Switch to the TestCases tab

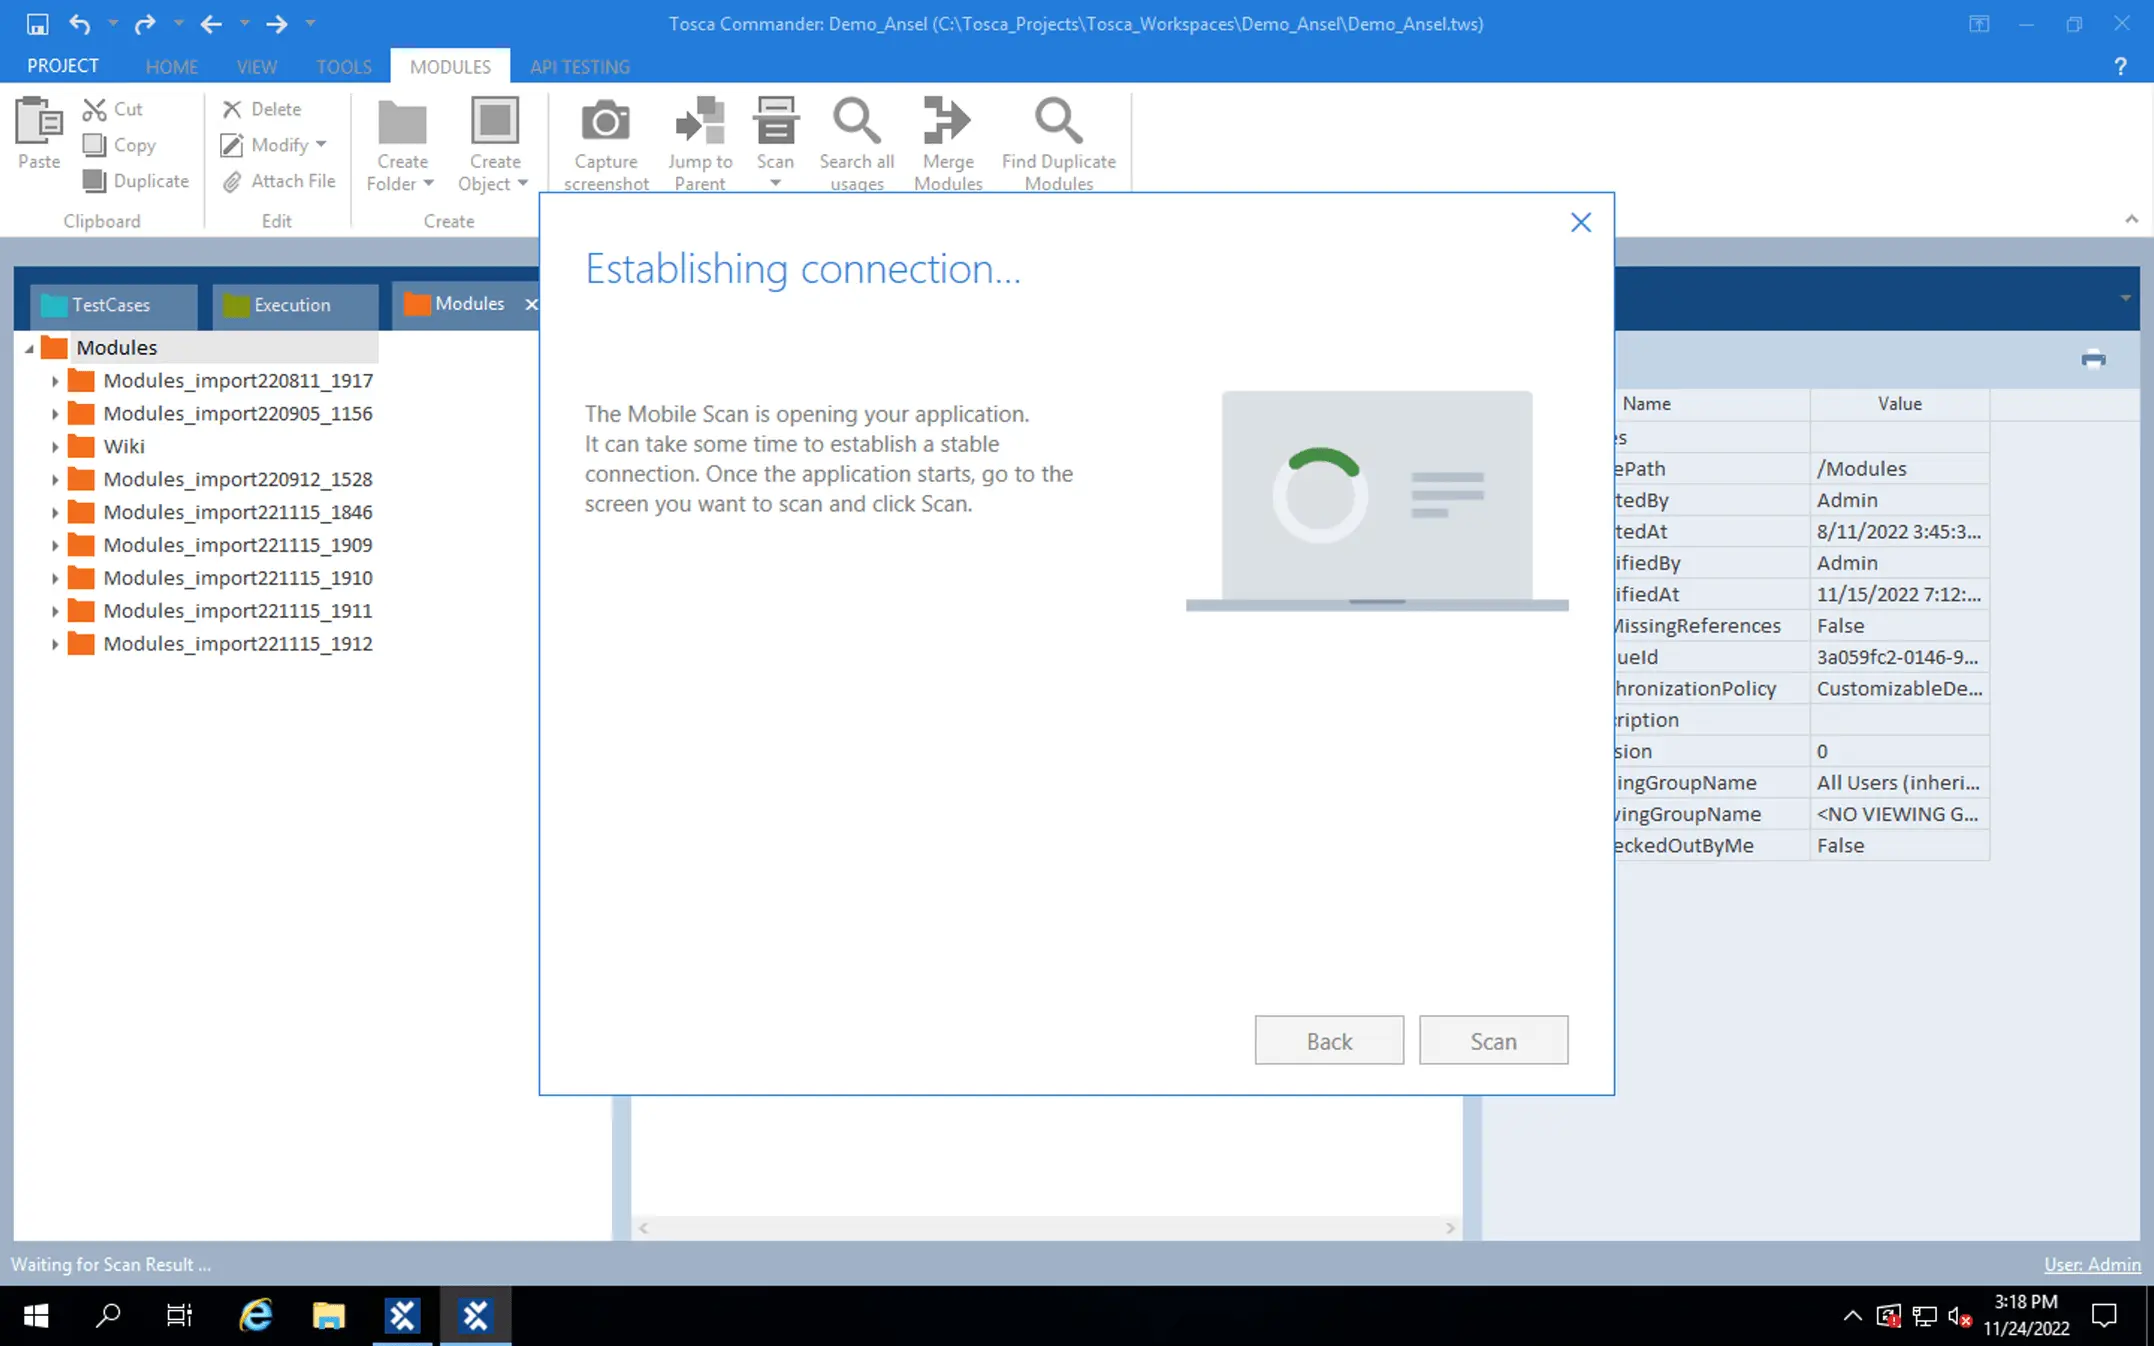coord(110,305)
